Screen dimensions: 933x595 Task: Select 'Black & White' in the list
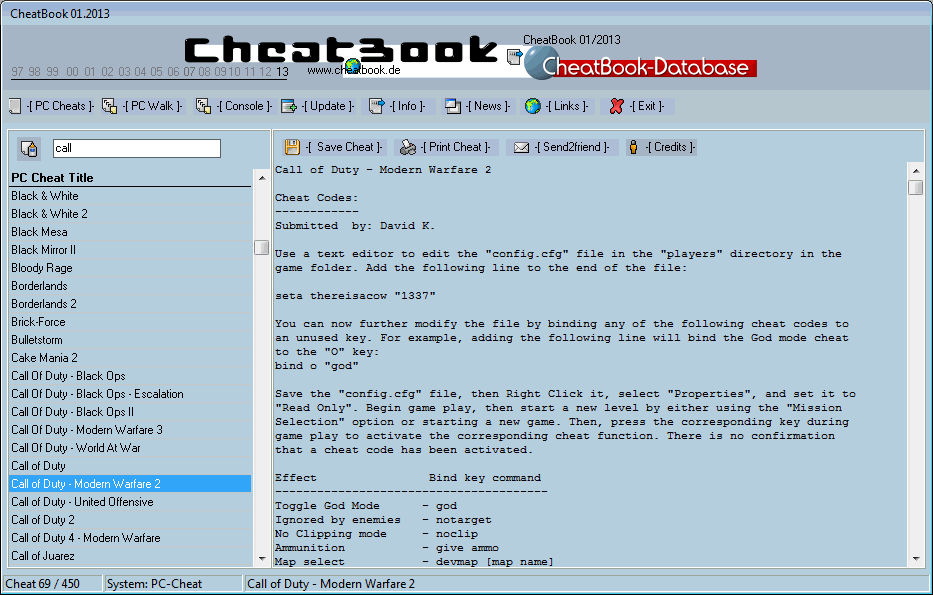click(130, 196)
